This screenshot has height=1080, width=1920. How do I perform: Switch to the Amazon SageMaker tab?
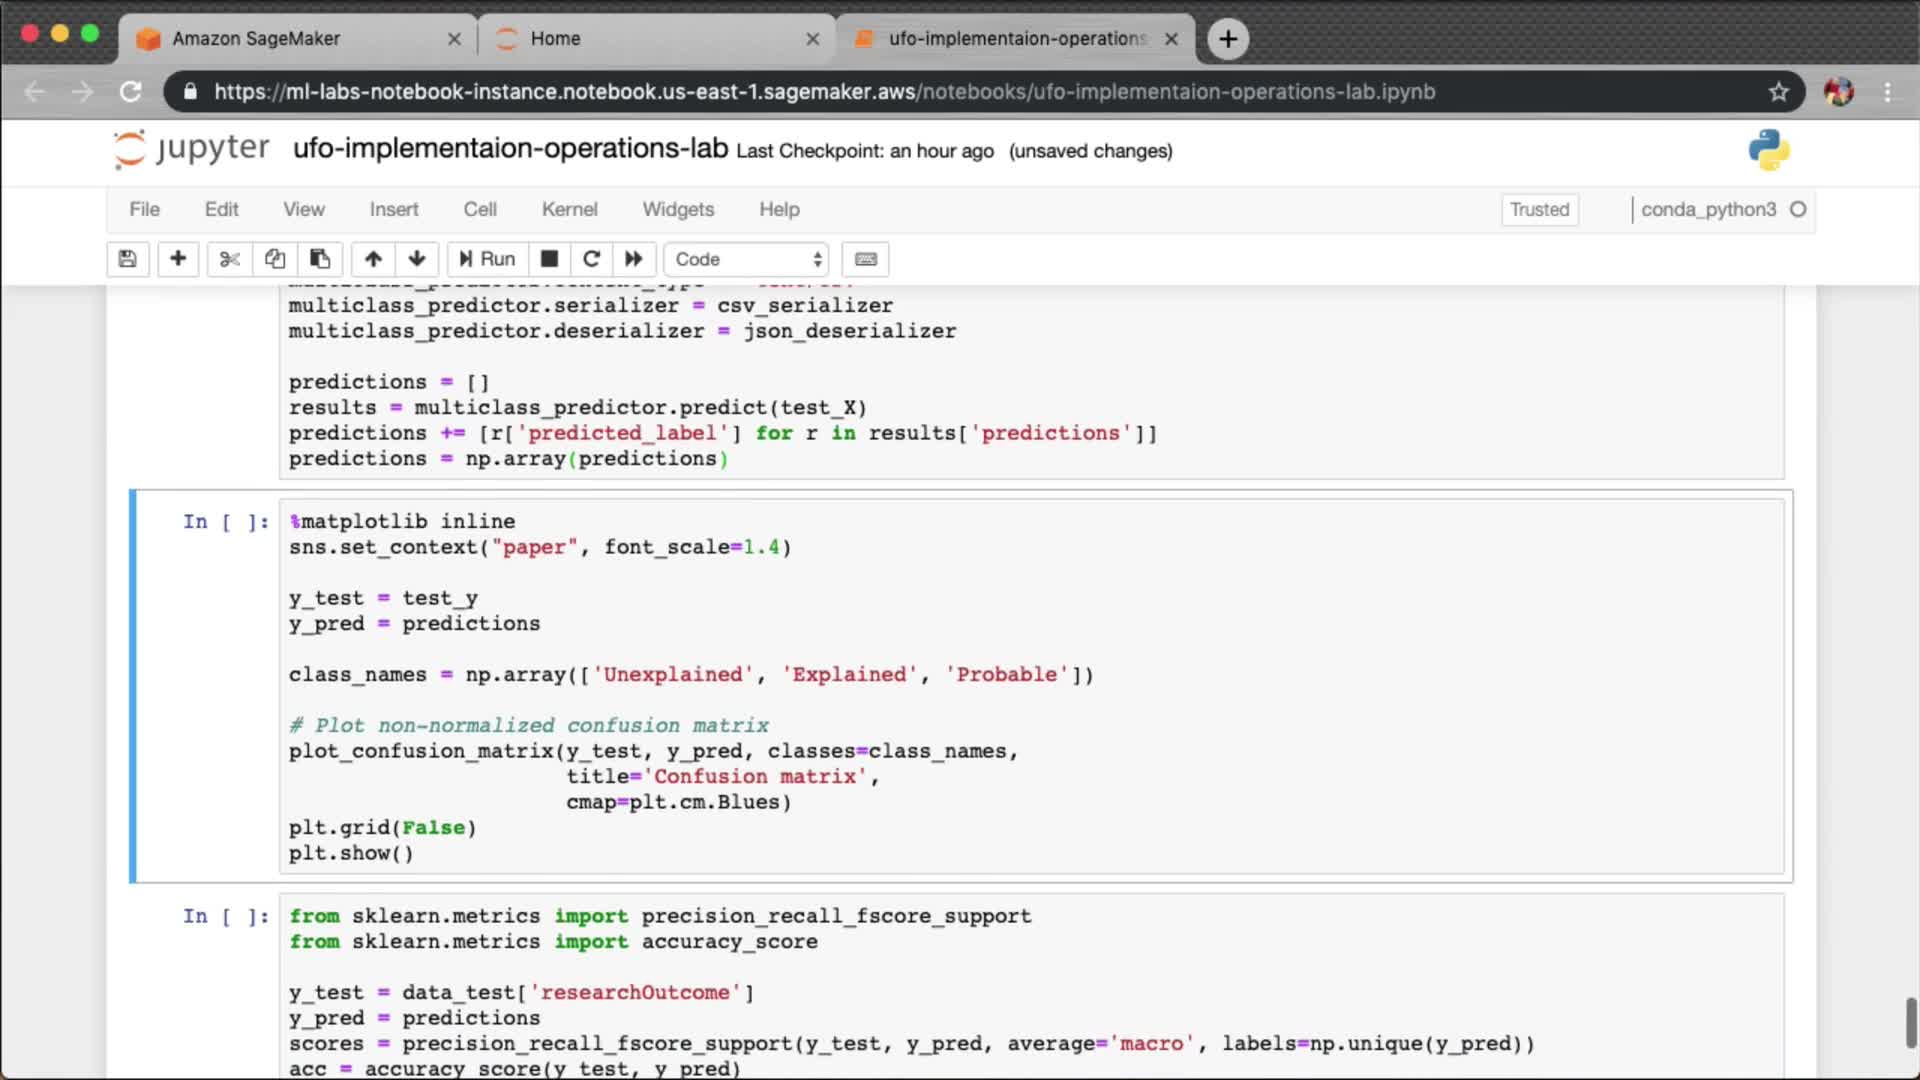click(256, 38)
